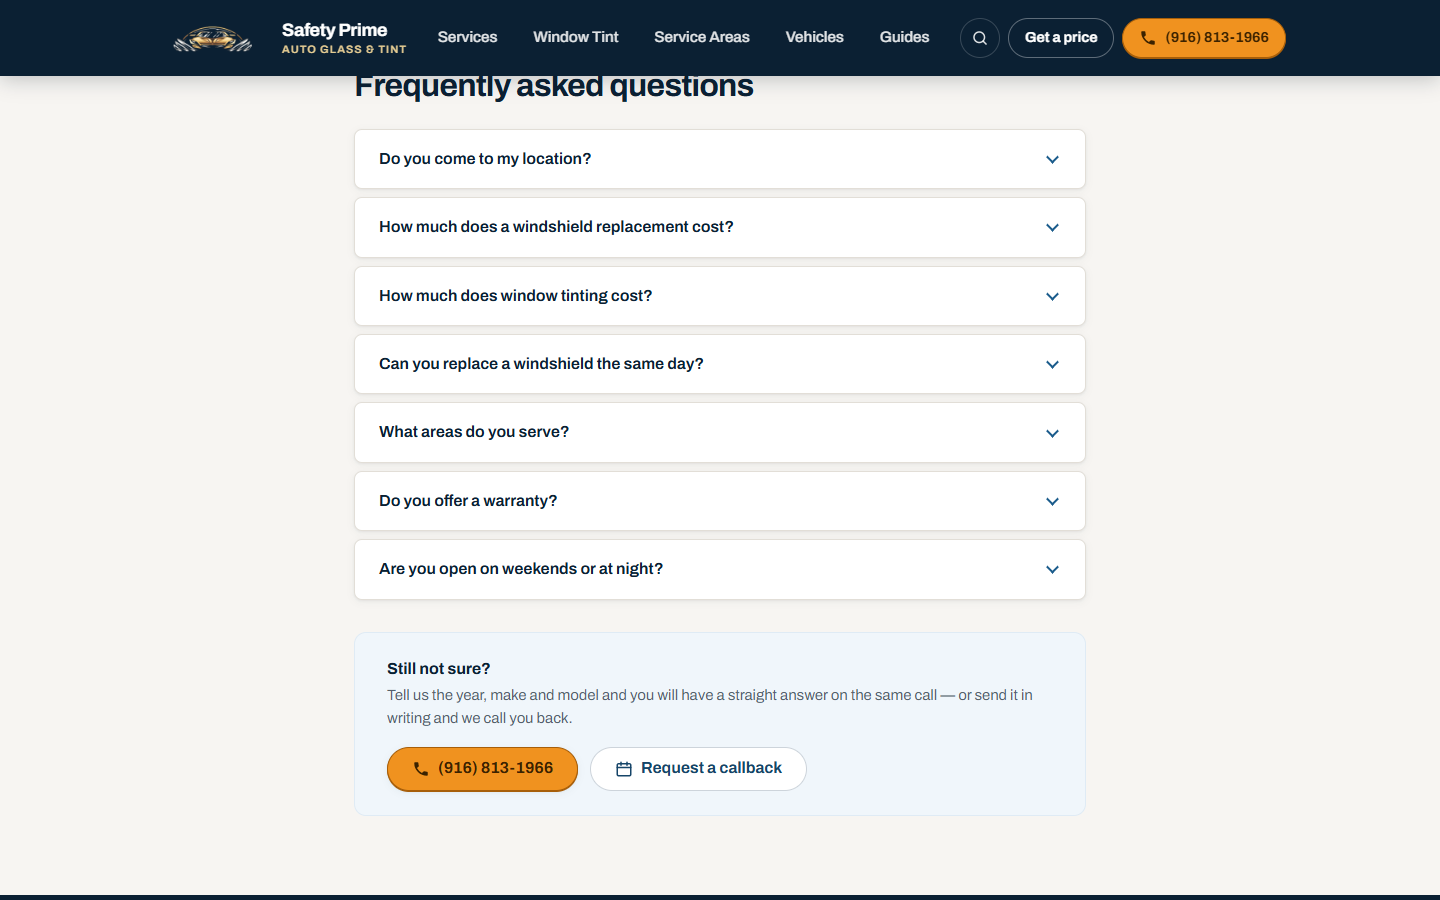Expand windshield replacement cost question
Viewport: 1440px width, 900px height.
(720, 227)
